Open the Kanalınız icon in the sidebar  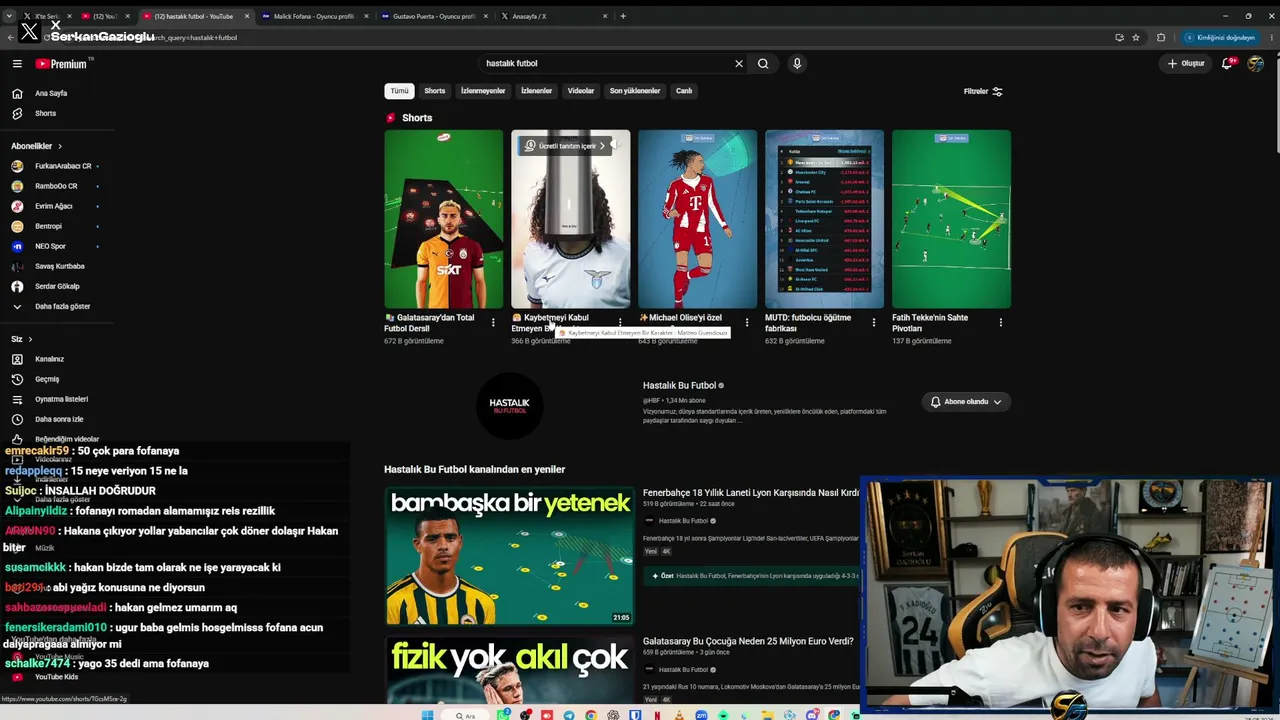point(17,359)
